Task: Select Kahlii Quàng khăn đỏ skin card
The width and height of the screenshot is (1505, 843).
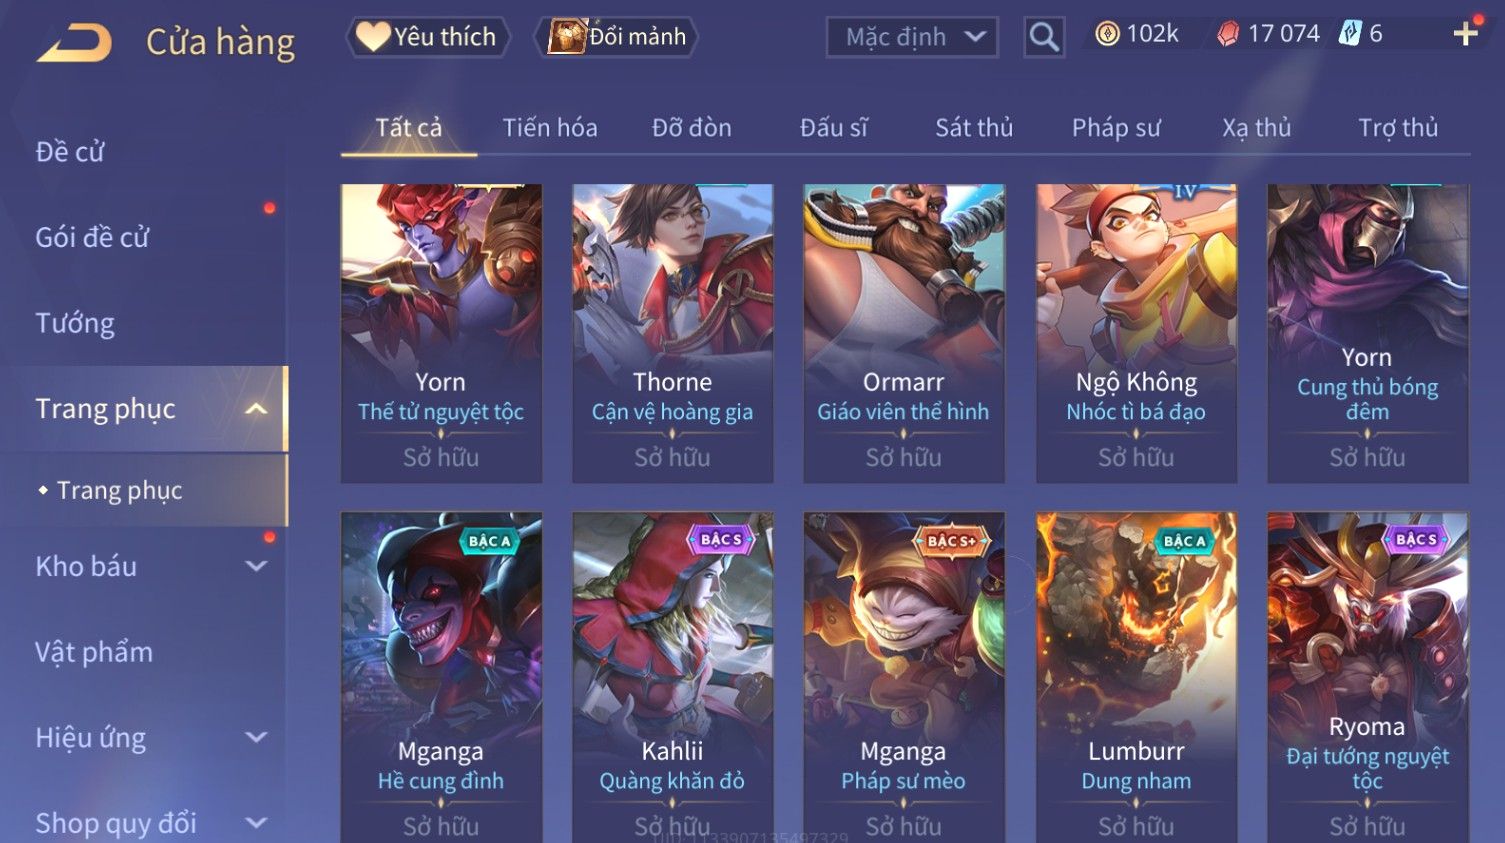Action: 672,677
